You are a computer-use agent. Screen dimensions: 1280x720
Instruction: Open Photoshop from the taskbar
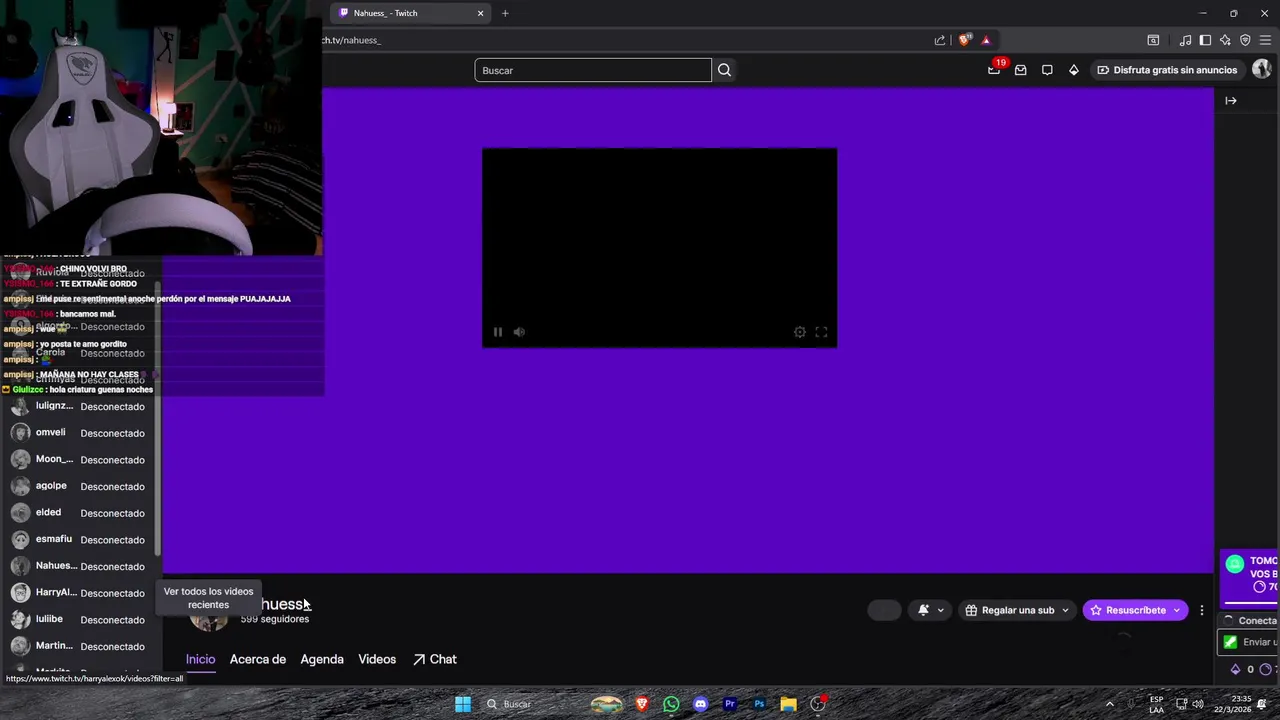tap(759, 704)
